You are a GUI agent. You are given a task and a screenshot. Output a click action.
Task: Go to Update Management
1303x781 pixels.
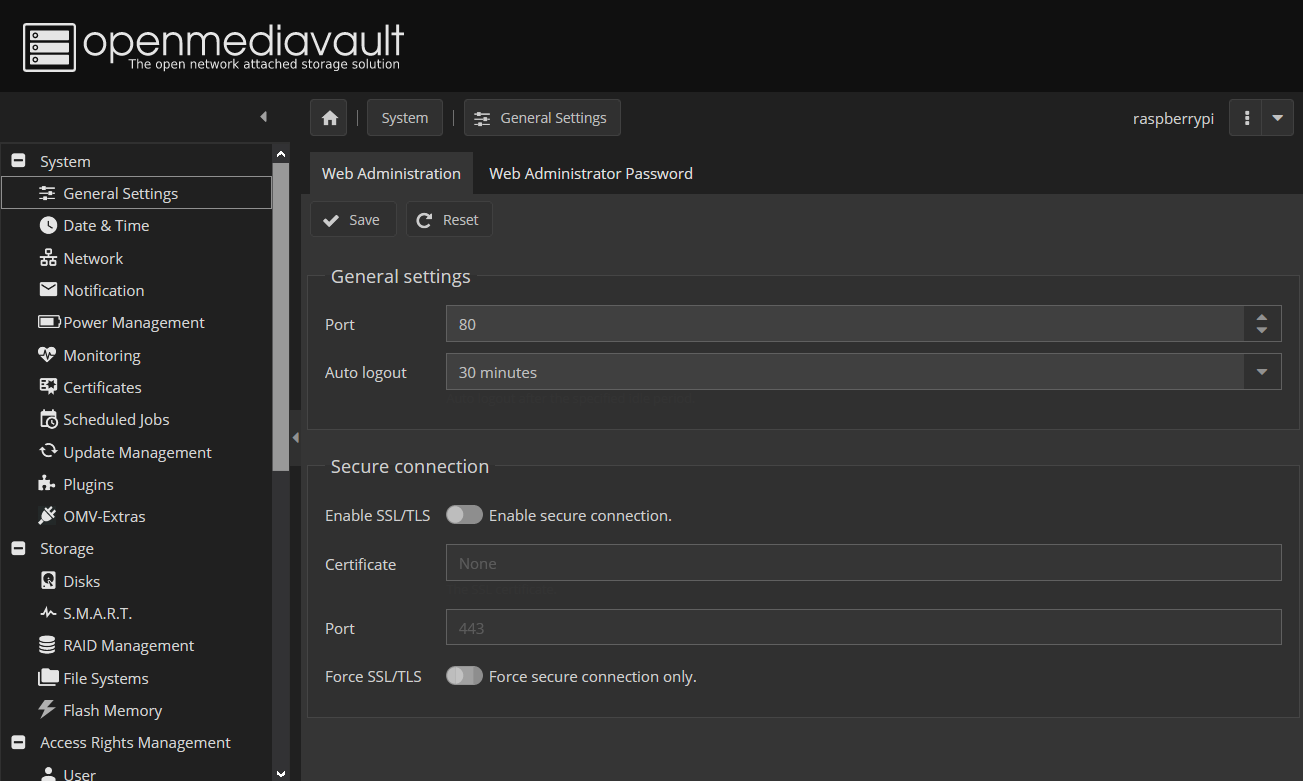point(136,452)
